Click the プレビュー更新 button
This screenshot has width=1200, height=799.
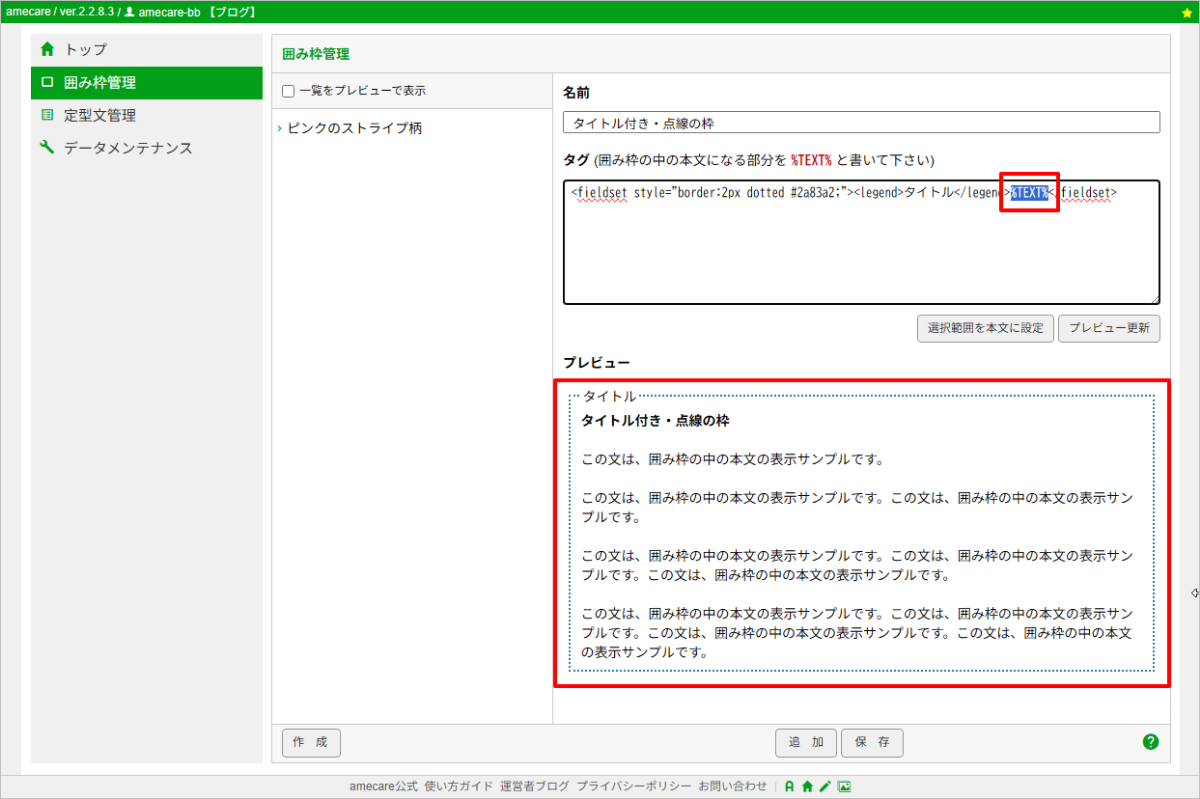pos(1109,328)
